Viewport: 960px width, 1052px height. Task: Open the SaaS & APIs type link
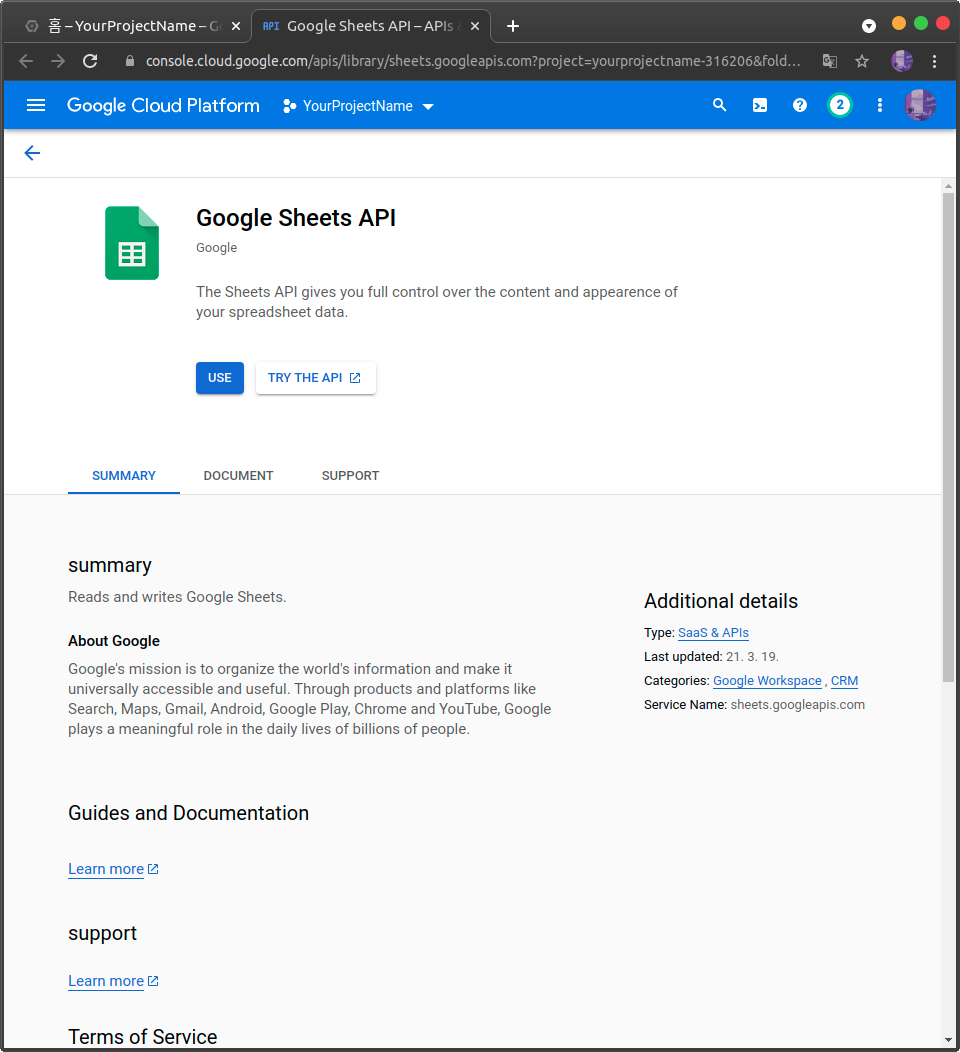713,633
